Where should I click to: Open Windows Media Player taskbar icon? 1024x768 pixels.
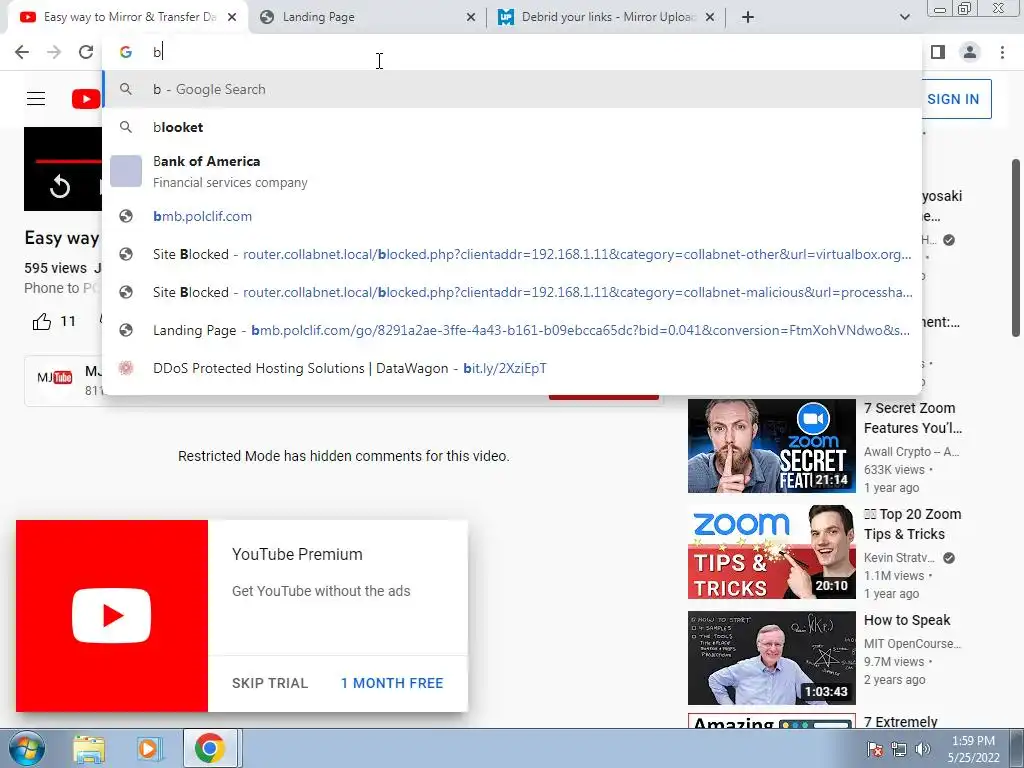pyautogui.click(x=148, y=748)
